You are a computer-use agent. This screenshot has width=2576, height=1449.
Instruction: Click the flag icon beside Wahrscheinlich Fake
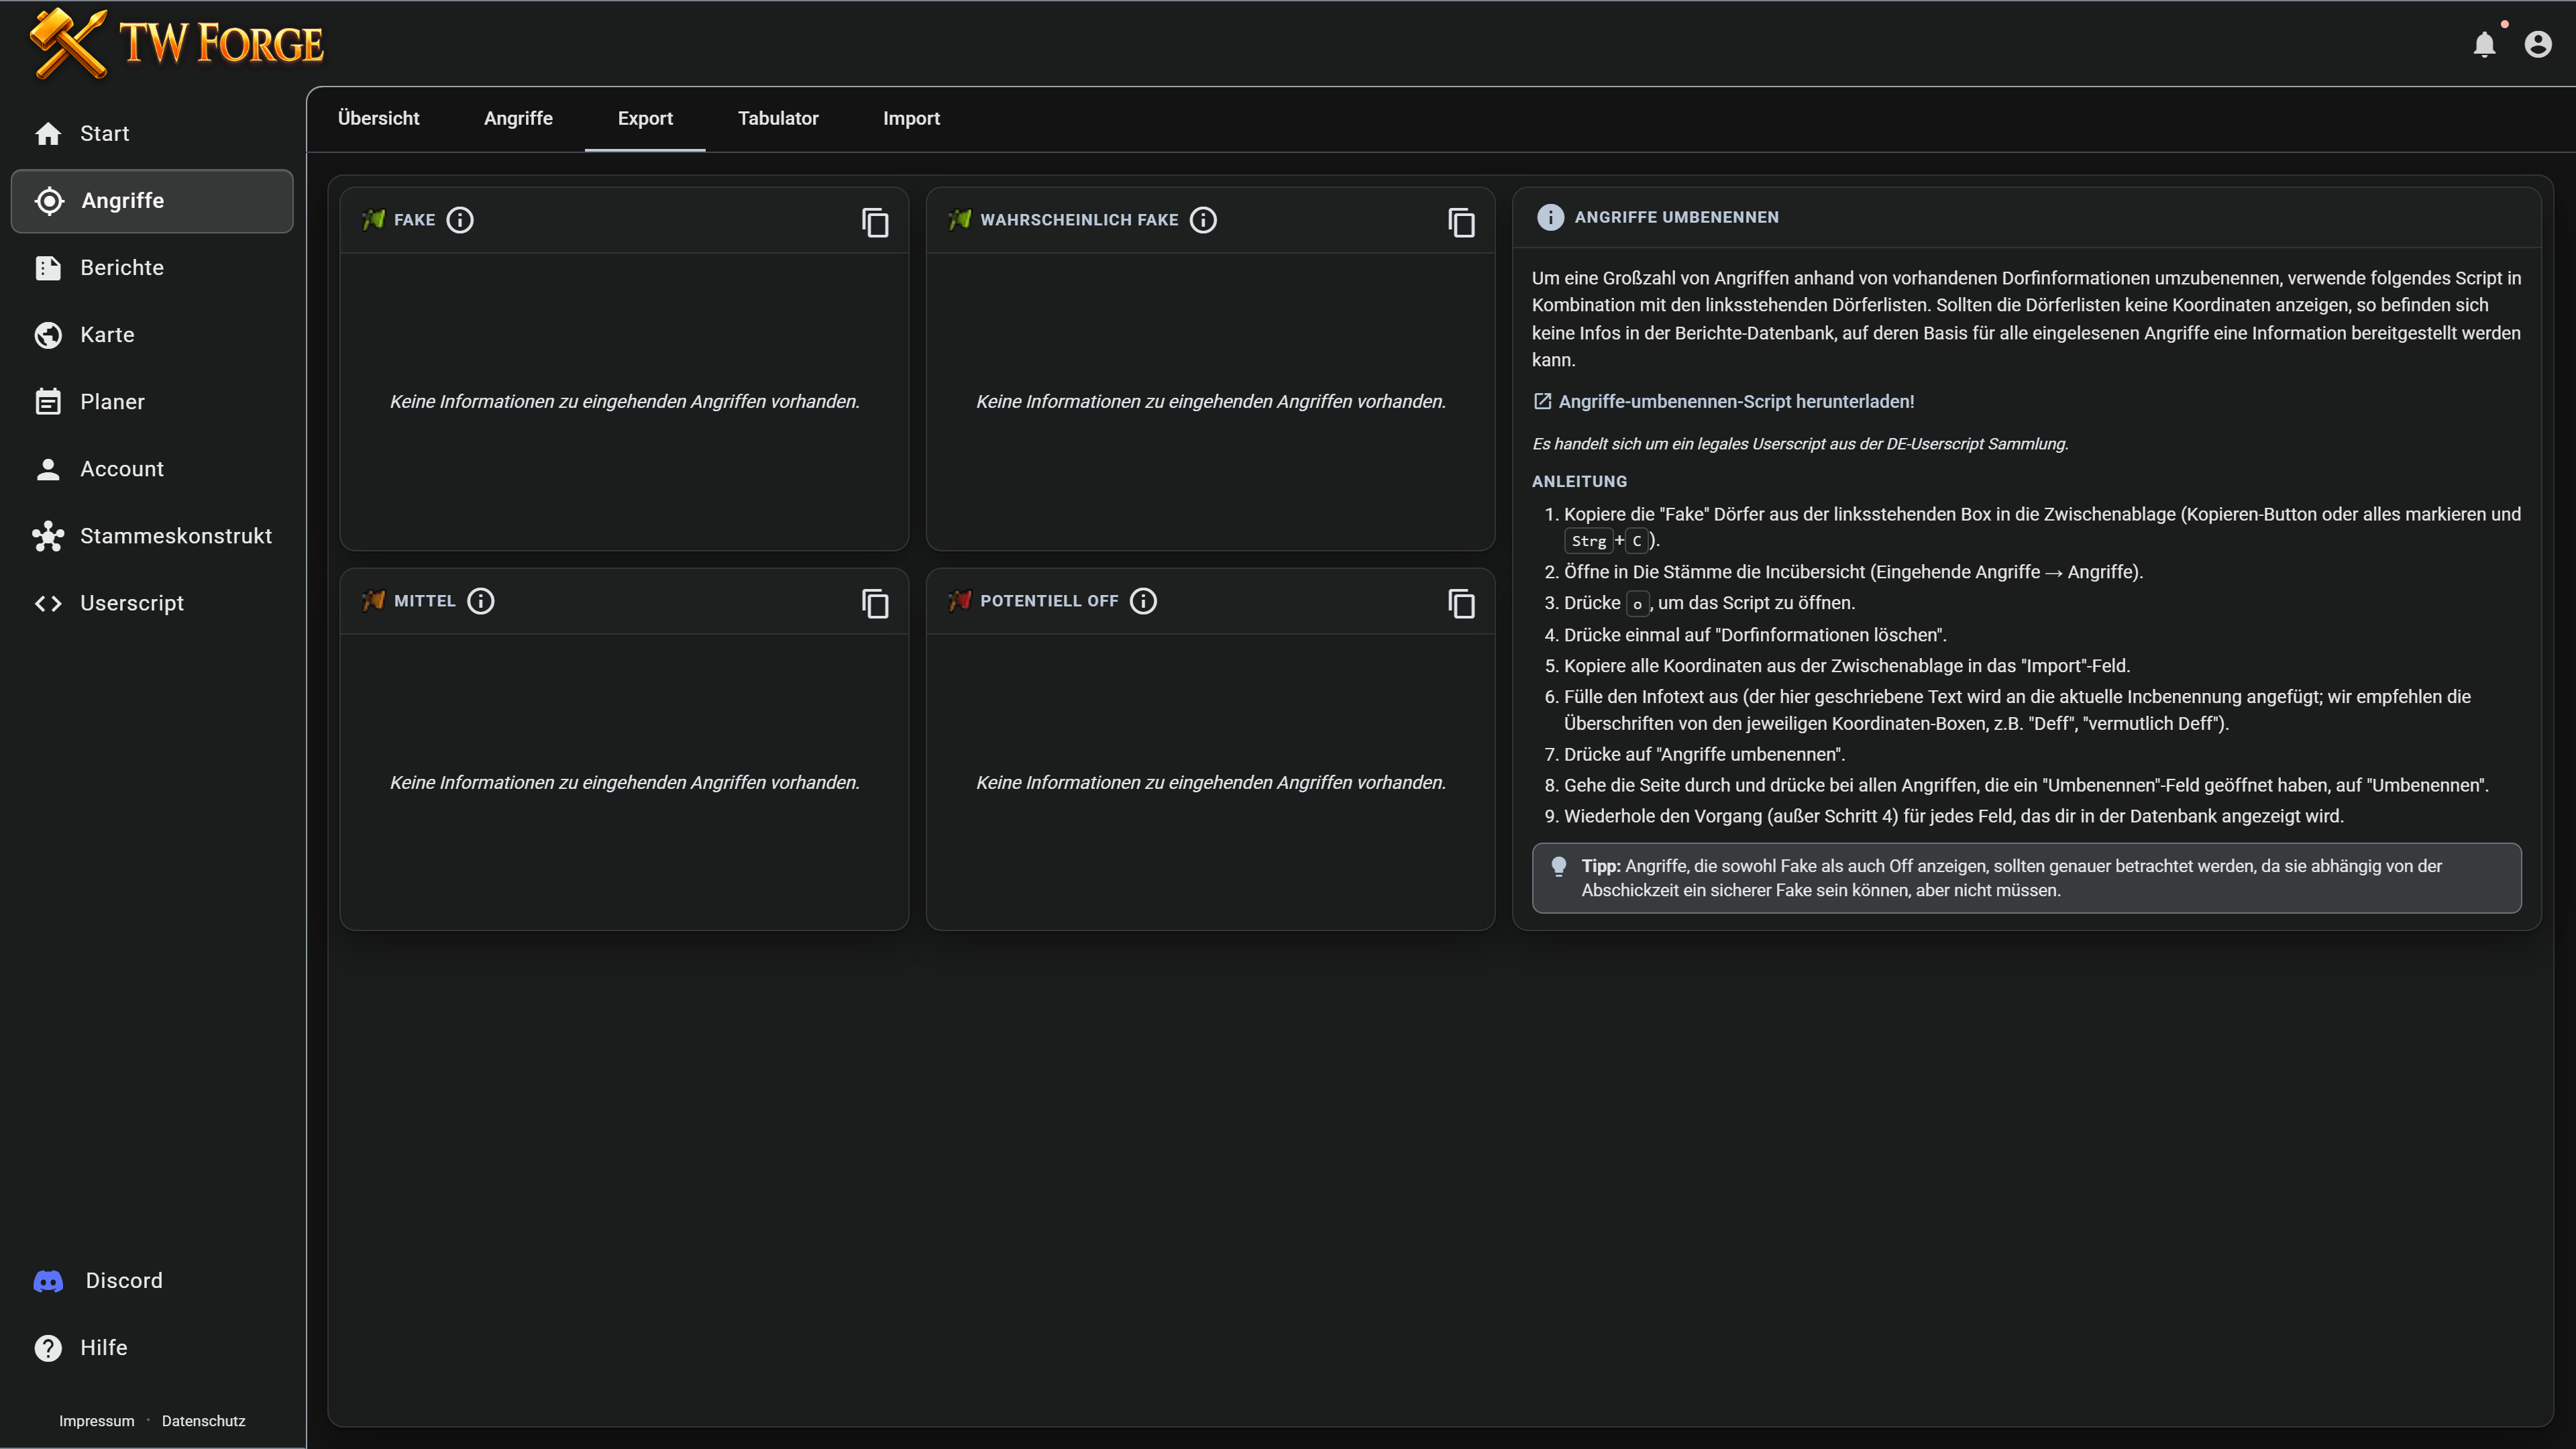click(x=959, y=219)
